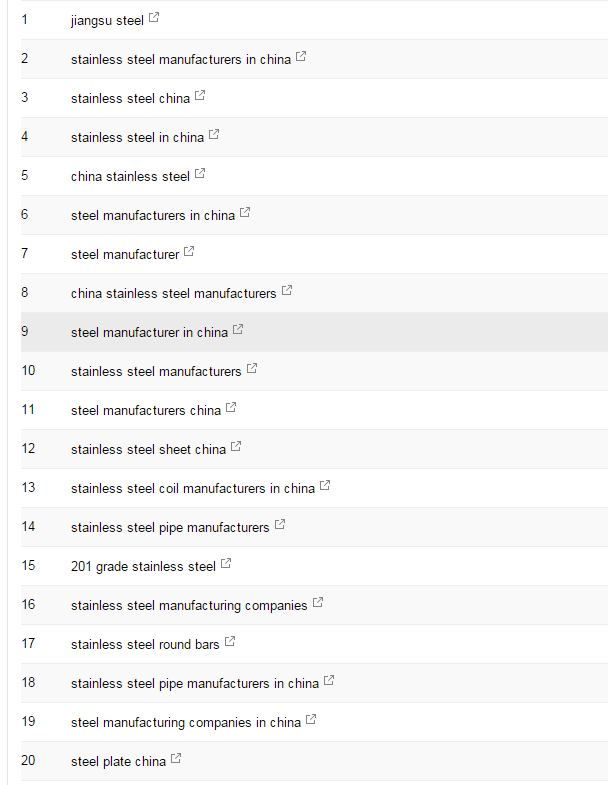This screenshot has width=608, height=785.
Task: Select keyword steel manufacturing companies in china
Action: tap(186, 723)
